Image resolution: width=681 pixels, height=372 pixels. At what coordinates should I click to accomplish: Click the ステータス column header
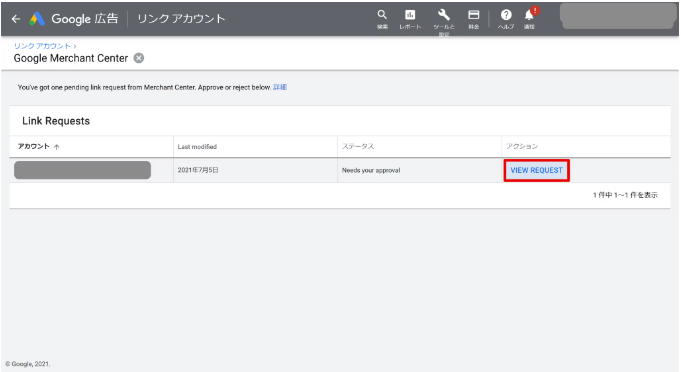coord(358,146)
